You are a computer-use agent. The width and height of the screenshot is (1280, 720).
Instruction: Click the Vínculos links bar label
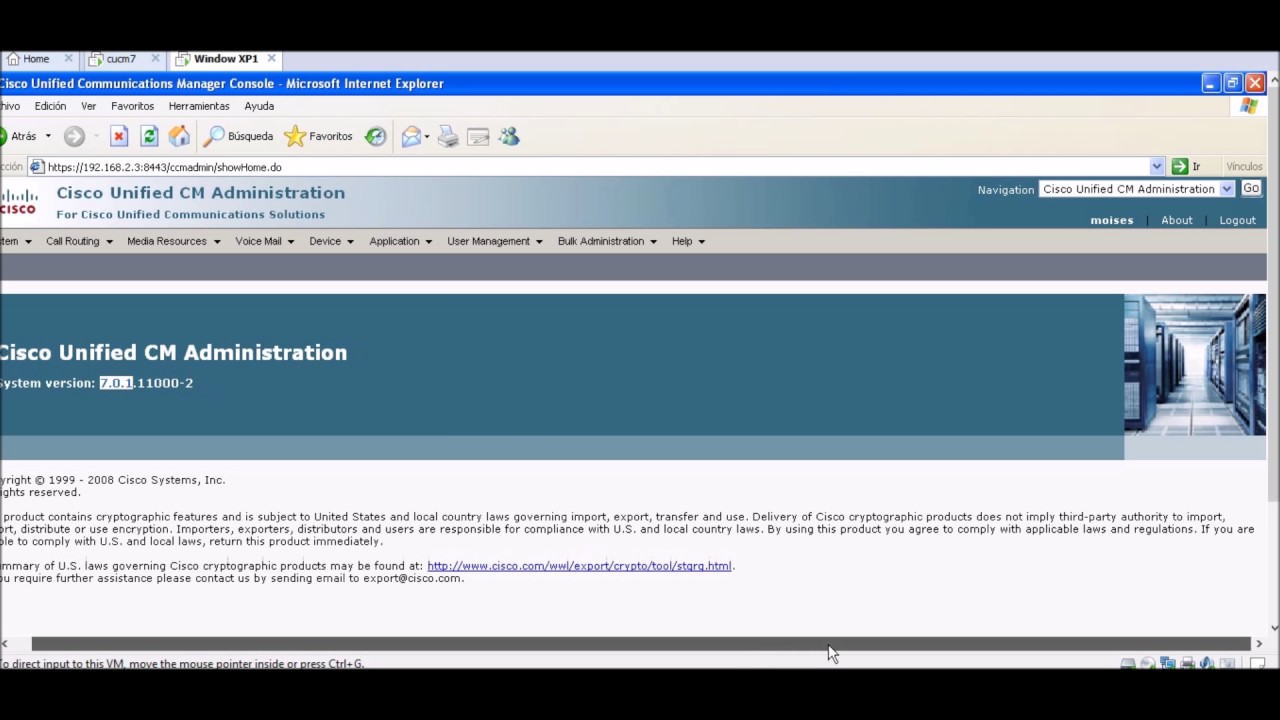coord(1244,167)
